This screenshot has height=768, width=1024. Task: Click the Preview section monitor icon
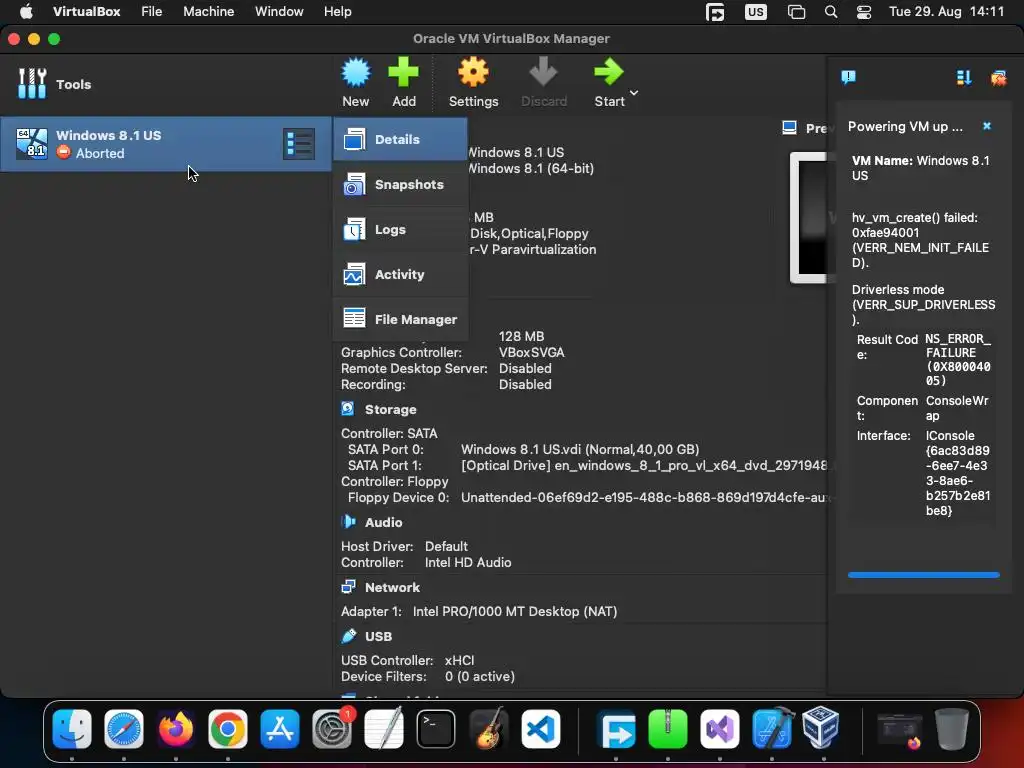pos(789,127)
